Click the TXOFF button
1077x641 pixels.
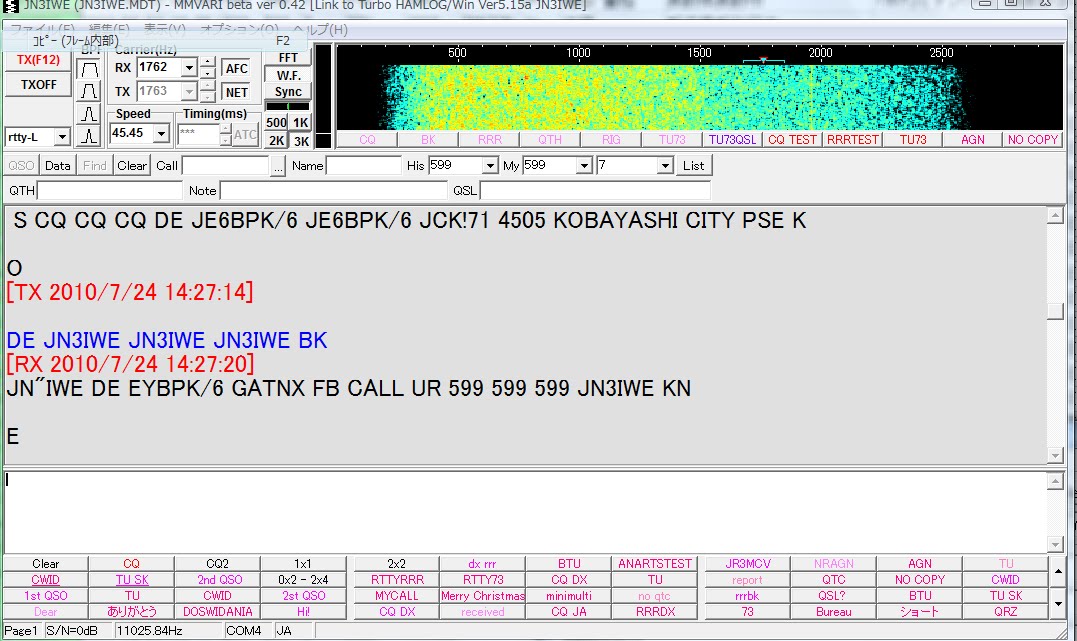pos(38,85)
